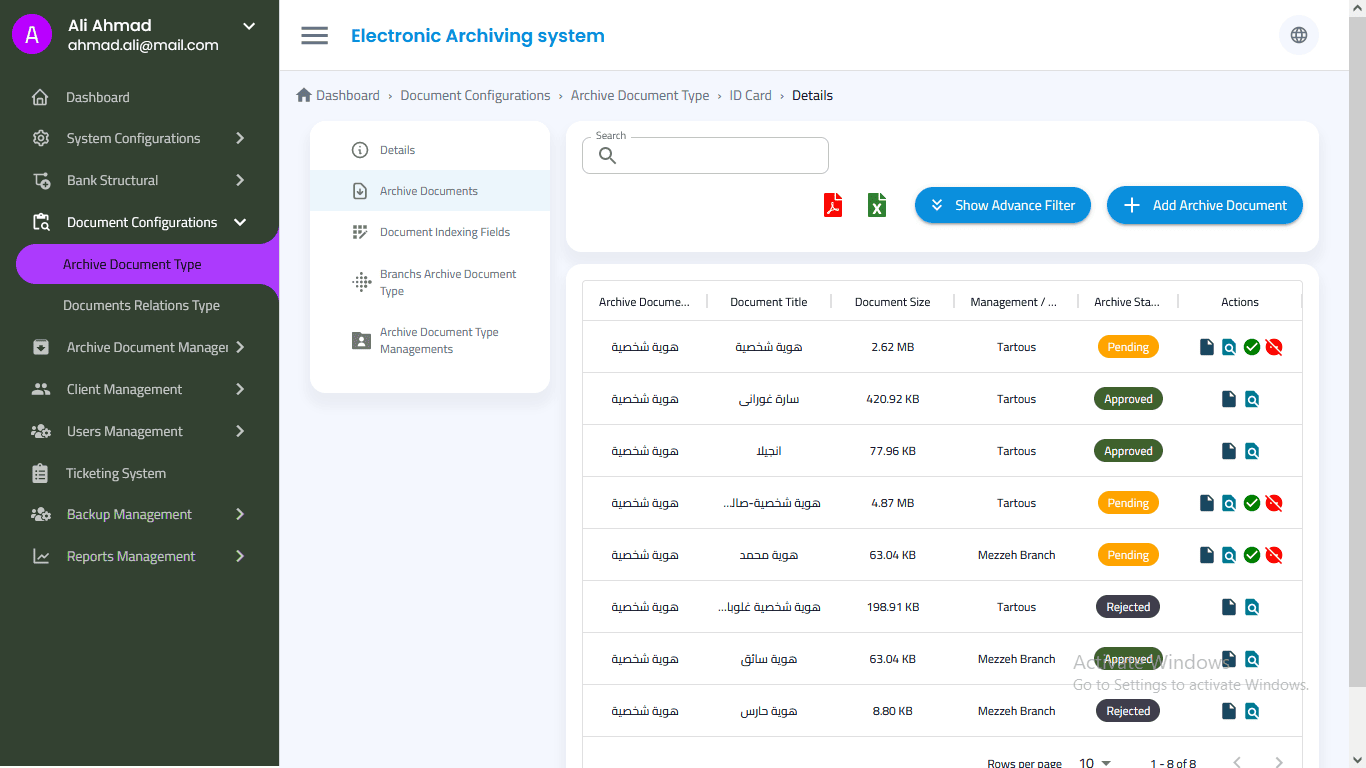This screenshot has width=1366, height=768.
Task: Toggle the hamburger sidebar menu
Action: pyautogui.click(x=314, y=36)
